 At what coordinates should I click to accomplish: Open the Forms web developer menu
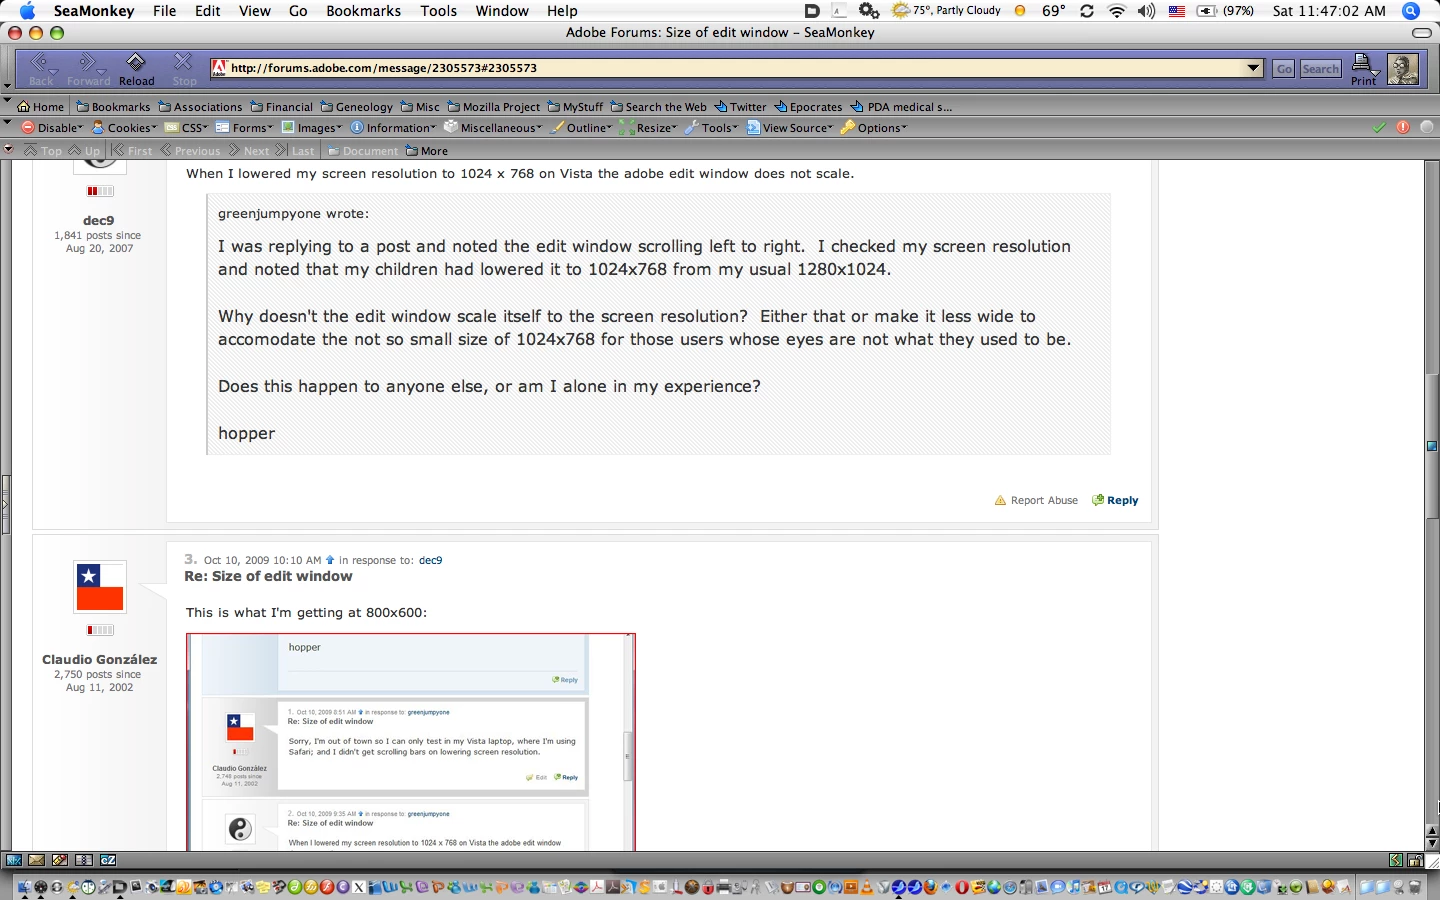click(245, 128)
